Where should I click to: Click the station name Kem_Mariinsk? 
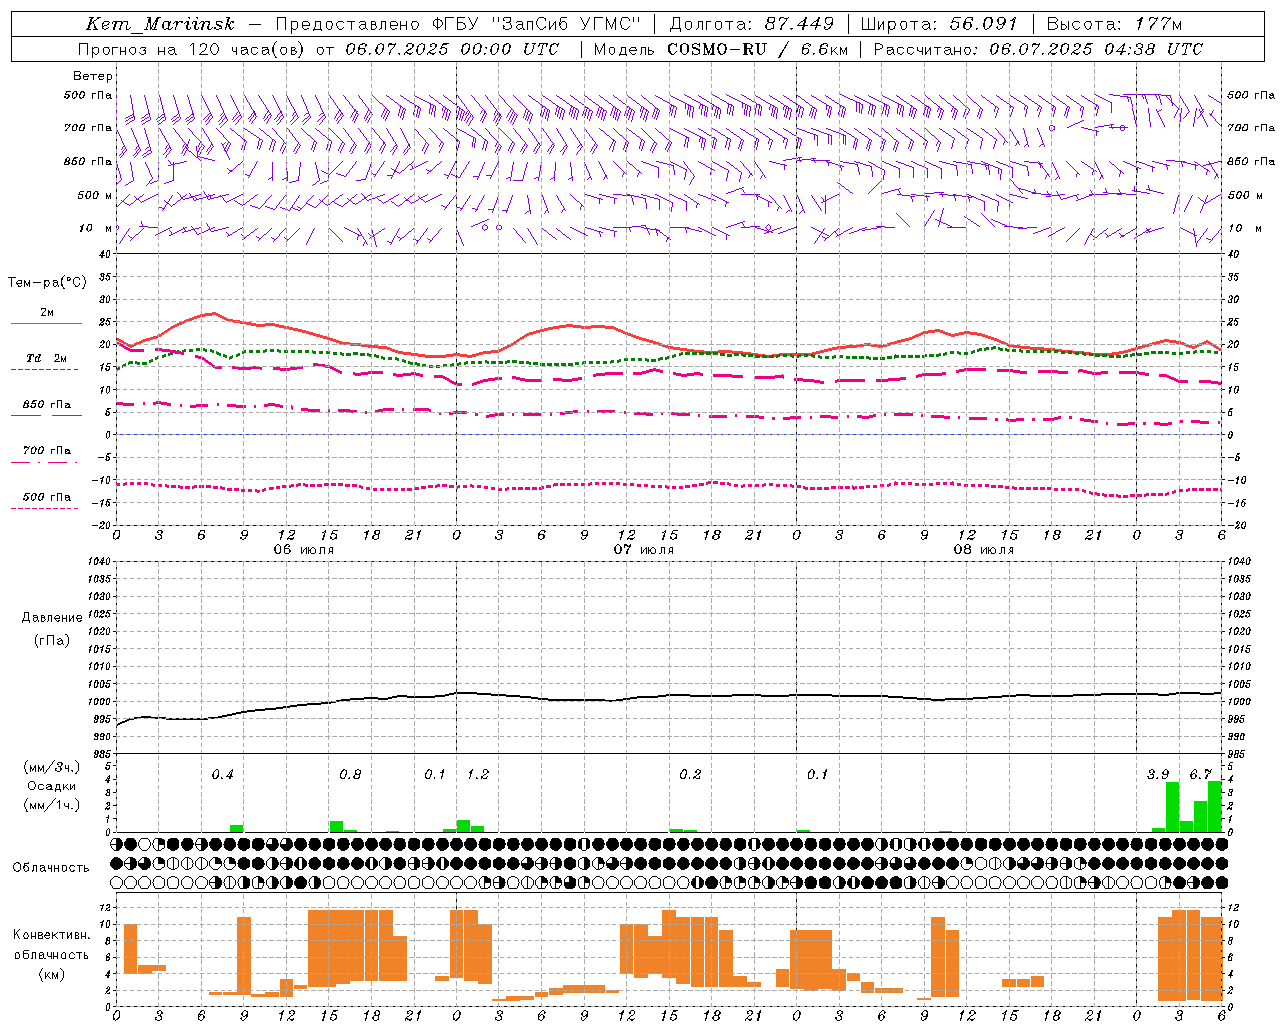pos(160,25)
